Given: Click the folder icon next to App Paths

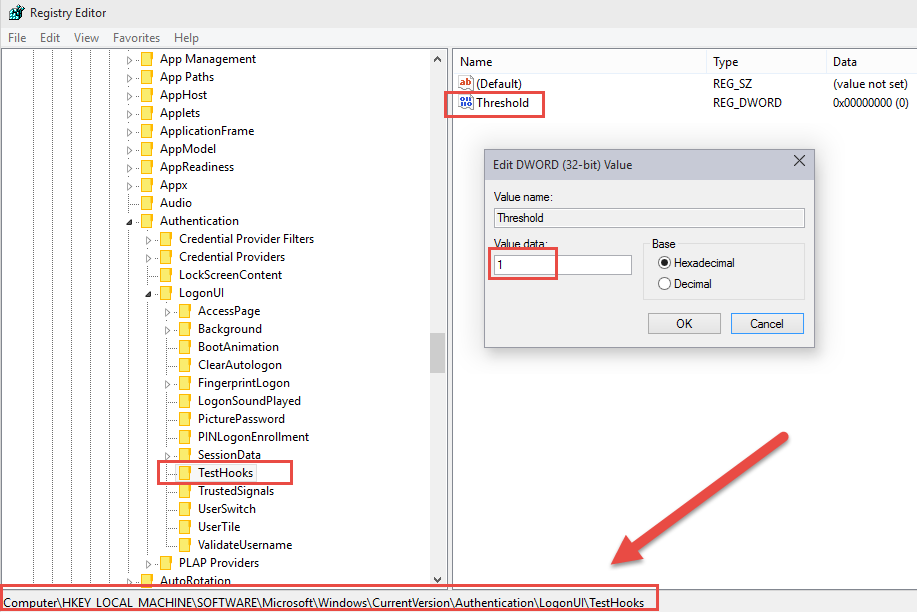Looking at the screenshot, I should [147, 77].
